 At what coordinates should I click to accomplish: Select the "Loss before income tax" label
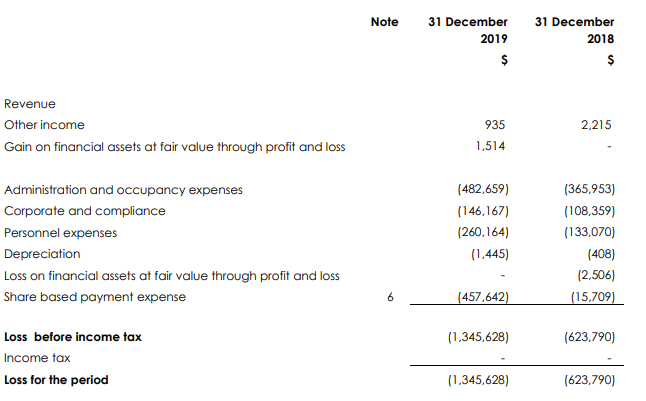tap(73, 337)
